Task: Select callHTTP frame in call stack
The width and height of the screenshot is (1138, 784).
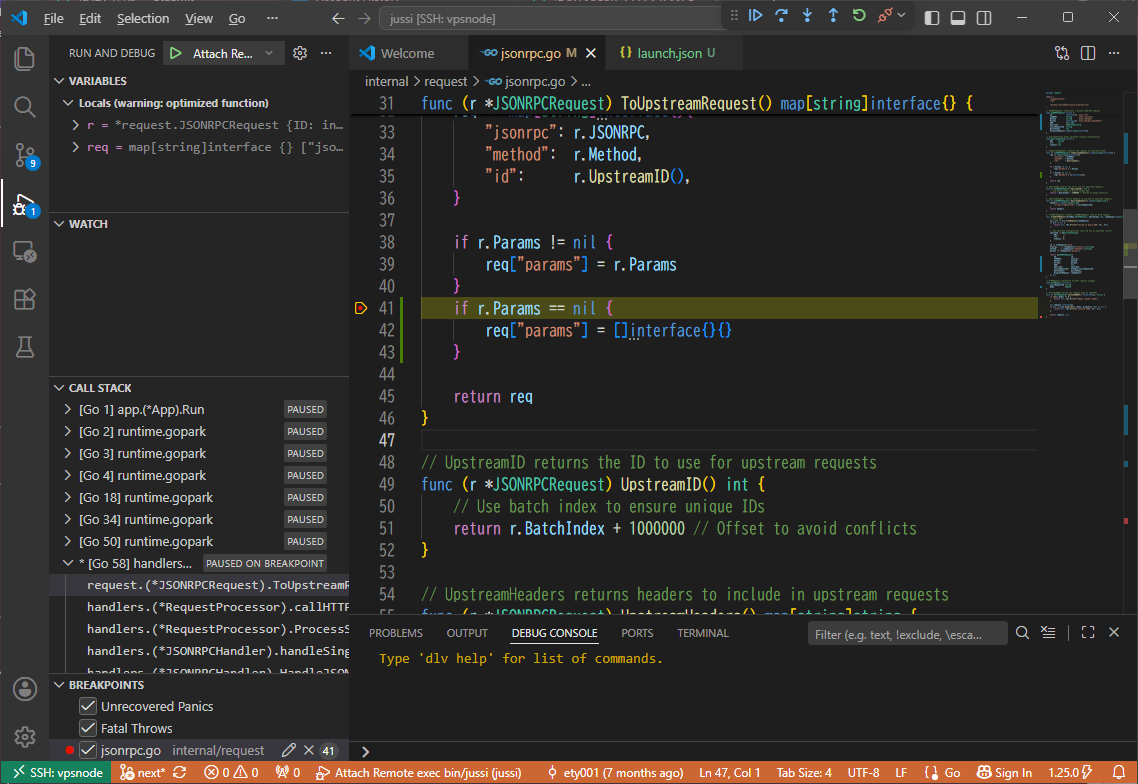Action: pos(218,607)
